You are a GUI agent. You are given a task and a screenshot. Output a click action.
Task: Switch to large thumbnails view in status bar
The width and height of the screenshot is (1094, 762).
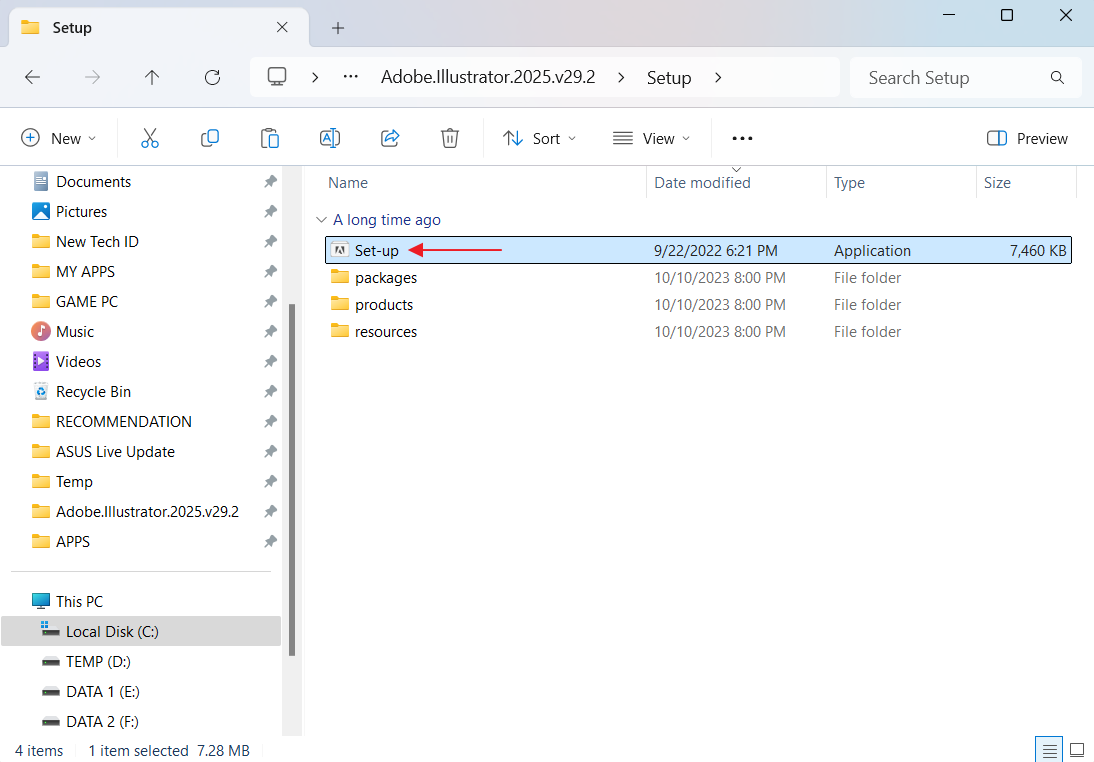coord(1077,749)
